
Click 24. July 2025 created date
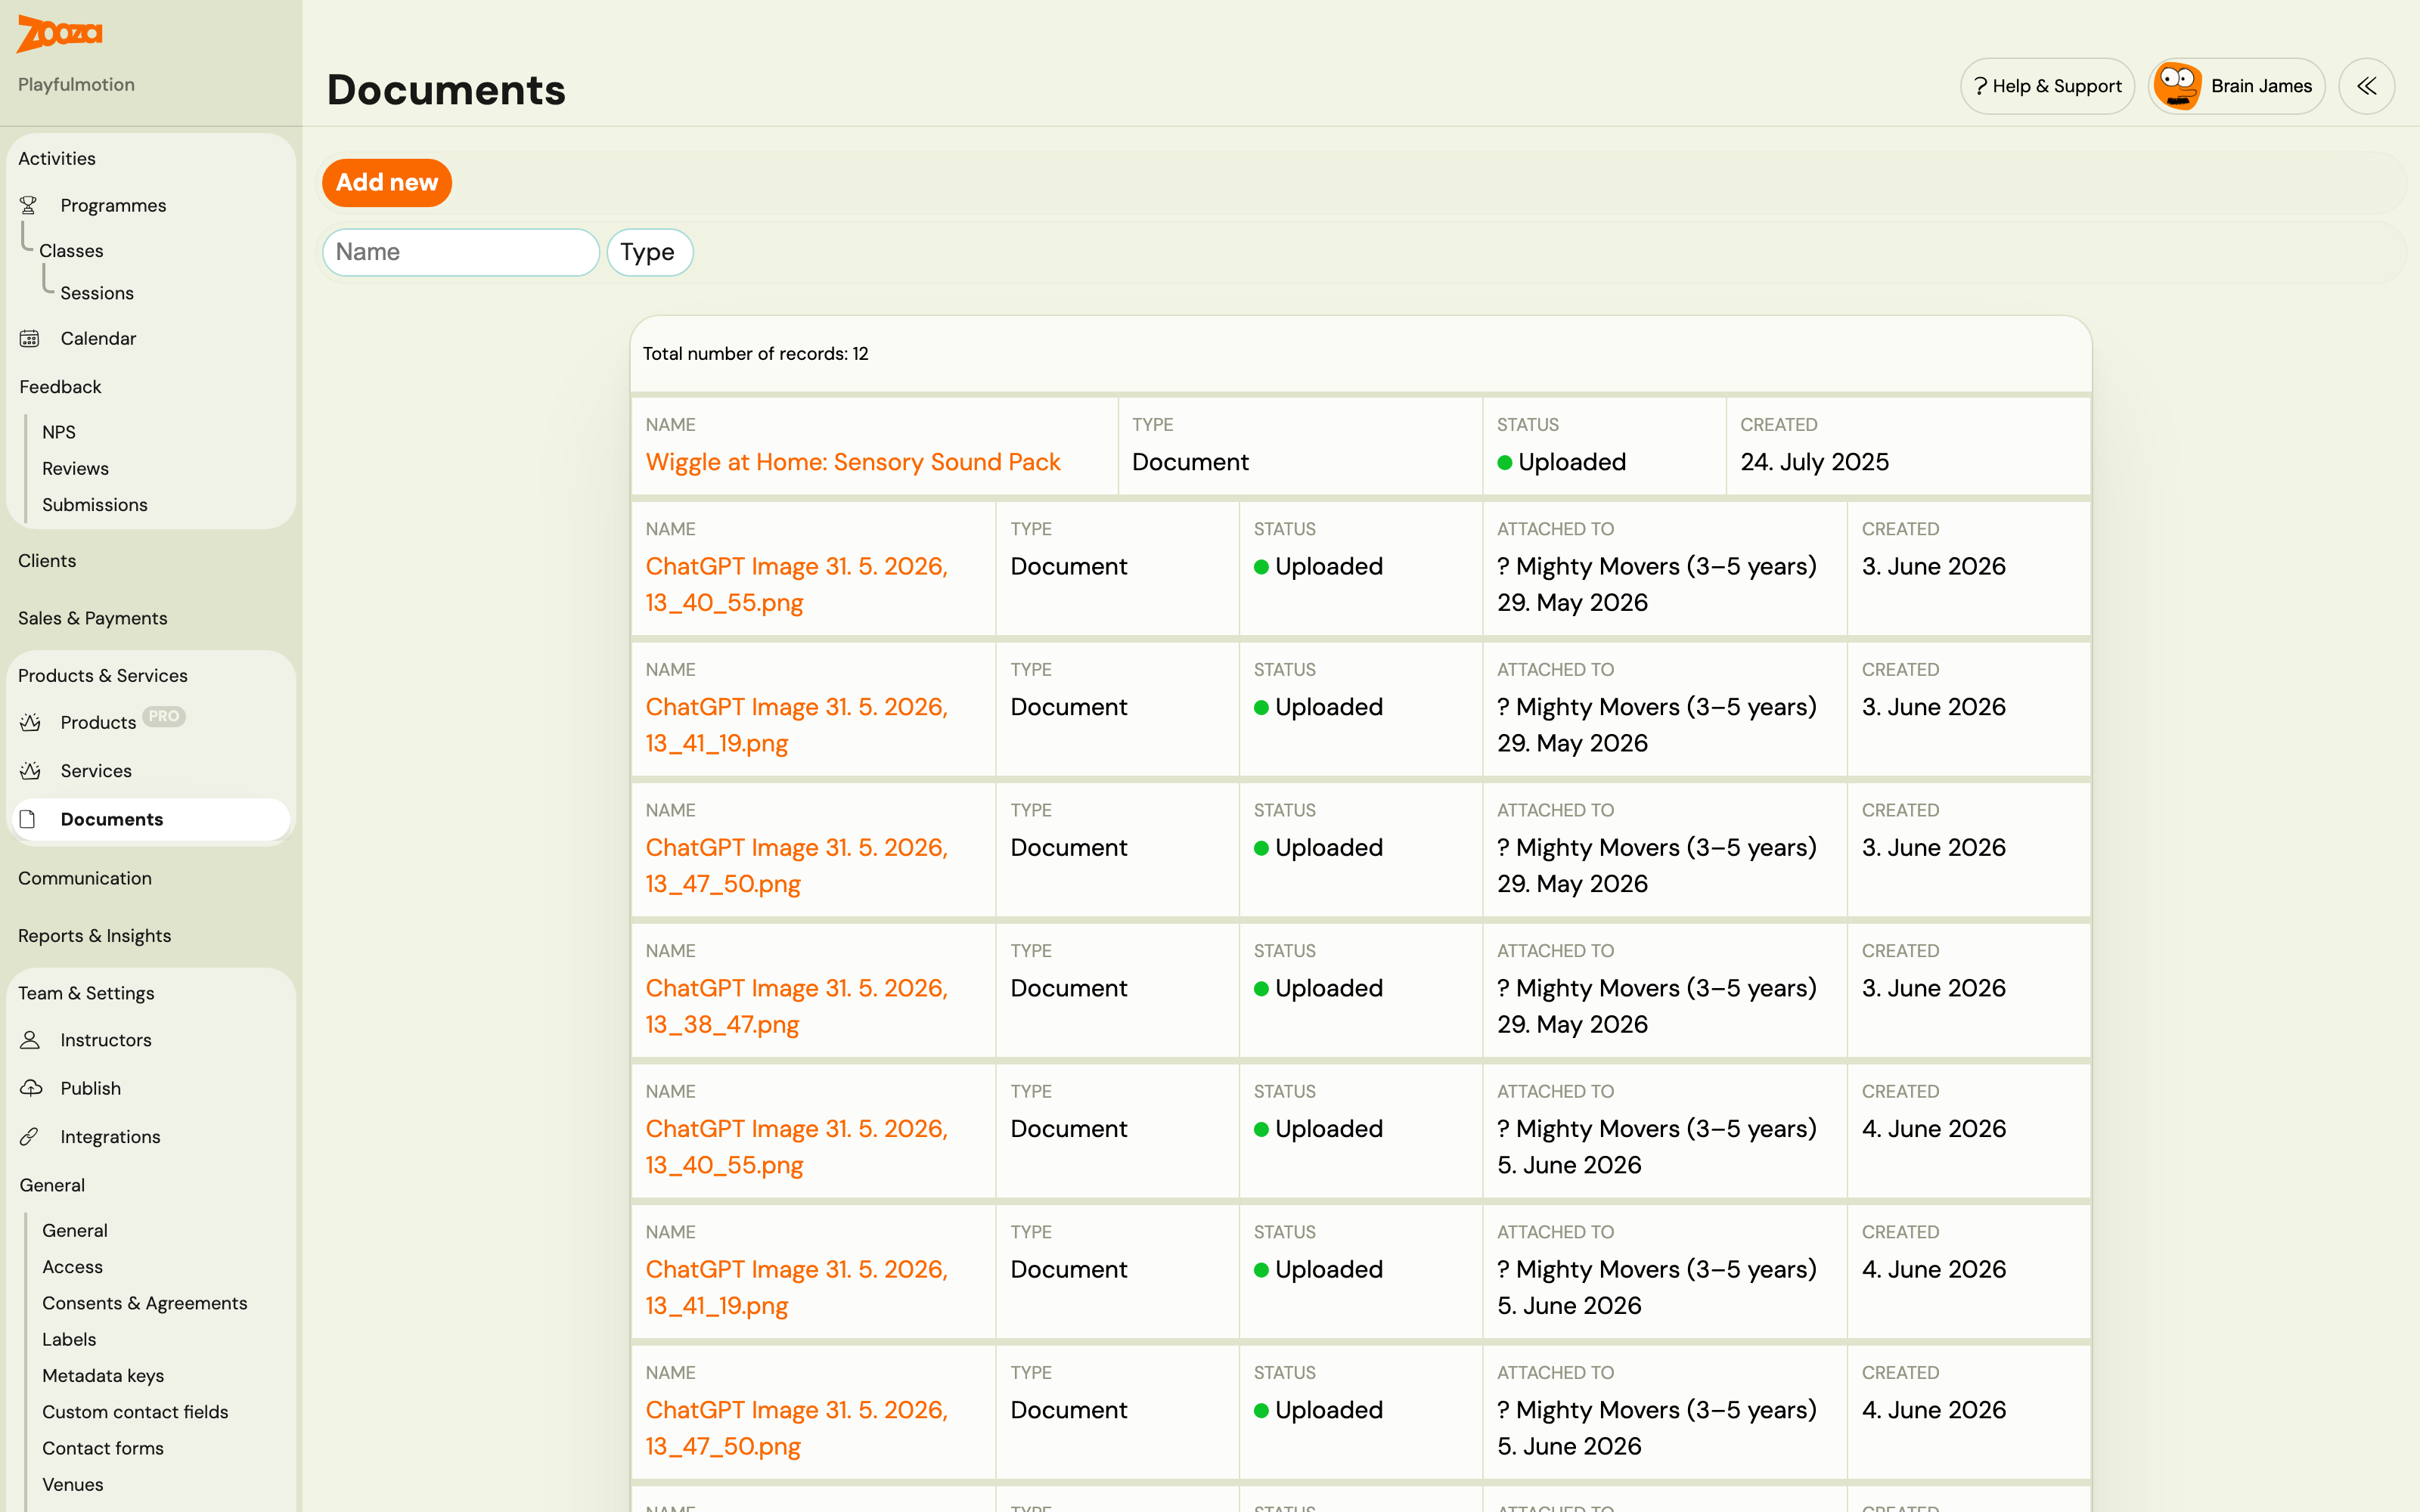(x=1814, y=462)
